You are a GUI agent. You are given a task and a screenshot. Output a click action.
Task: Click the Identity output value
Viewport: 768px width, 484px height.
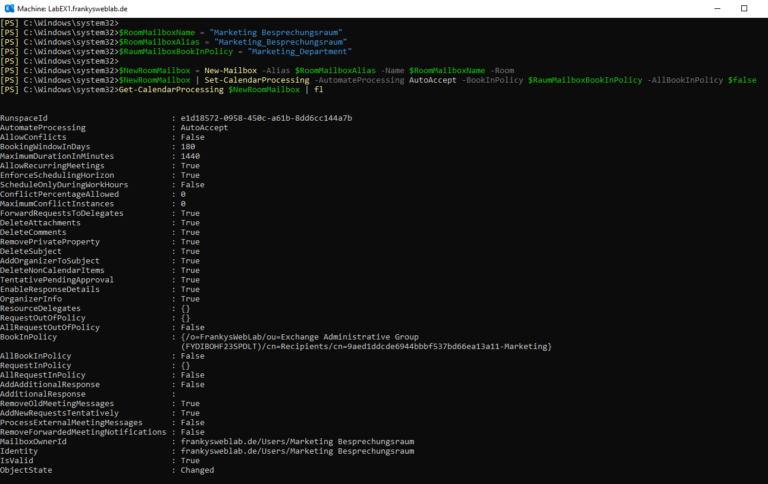pos(297,451)
